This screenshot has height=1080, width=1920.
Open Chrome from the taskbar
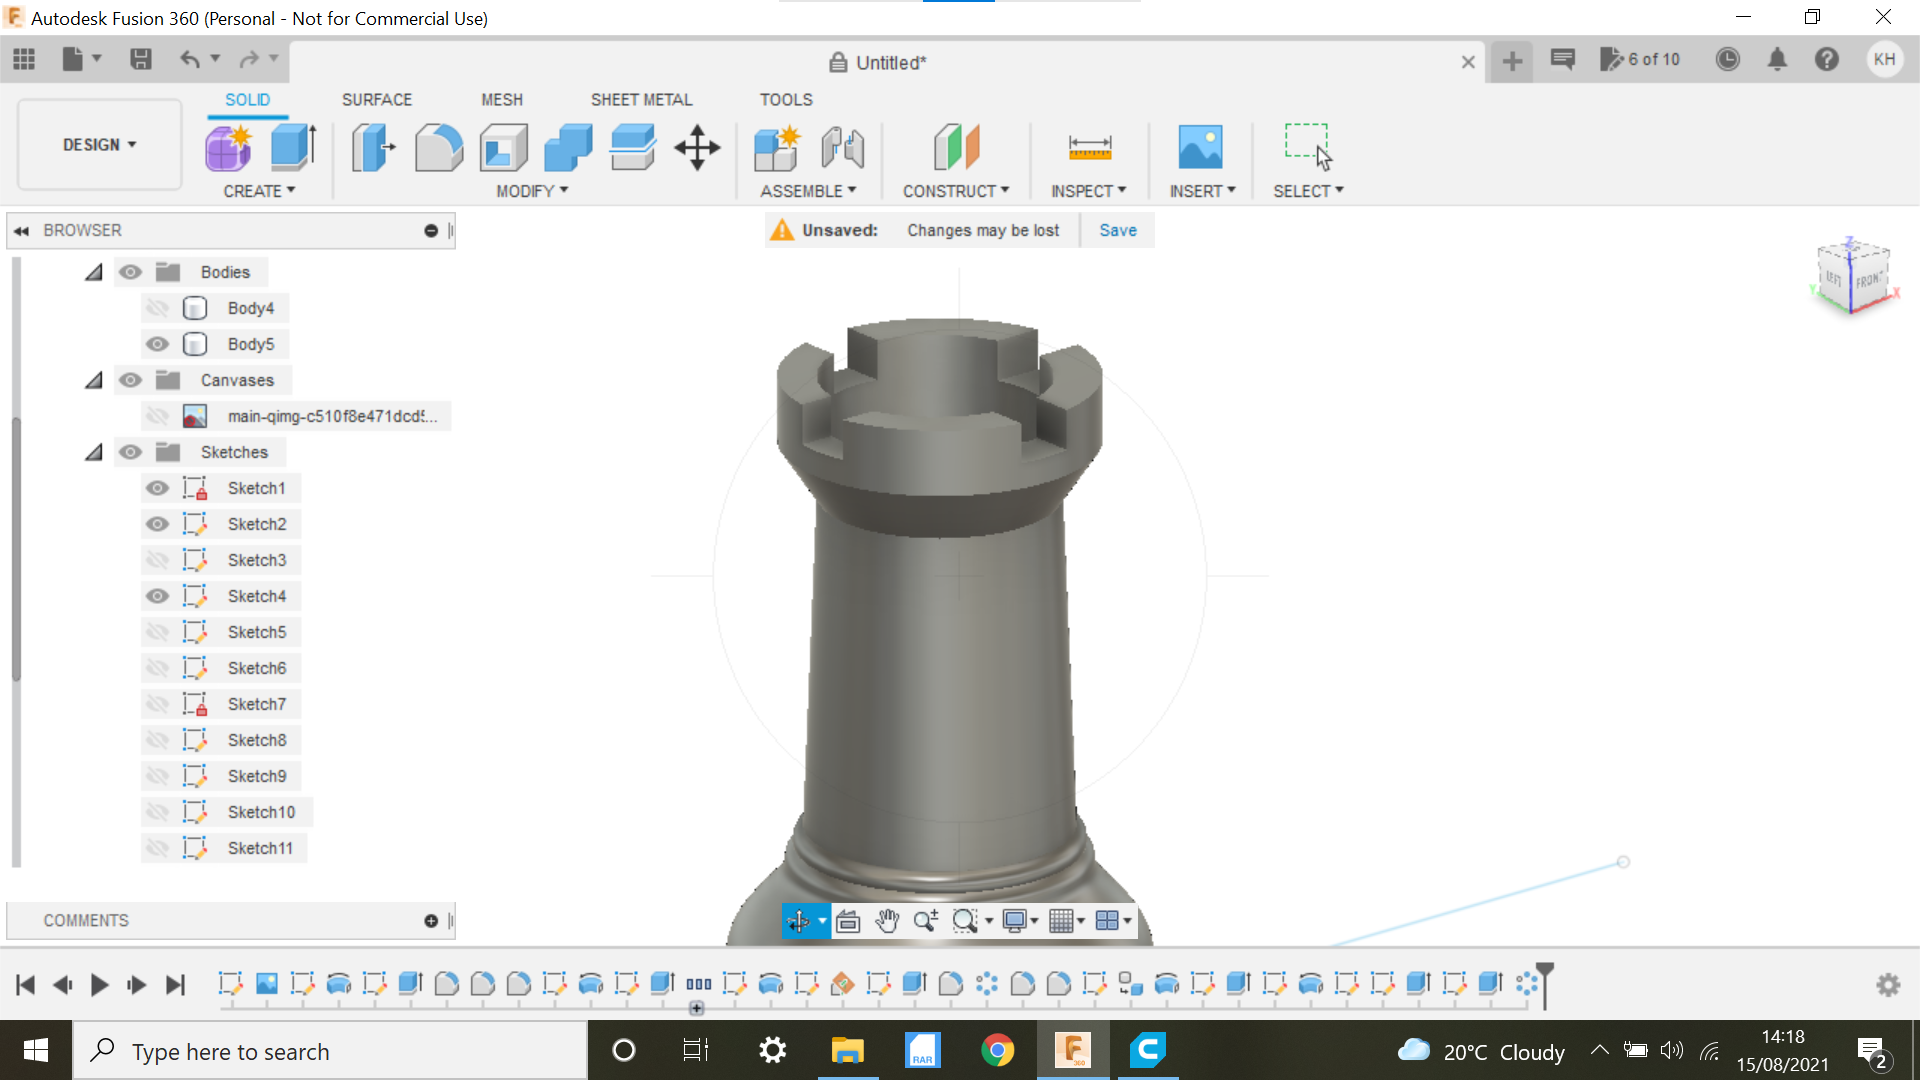[x=997, y=1050]
